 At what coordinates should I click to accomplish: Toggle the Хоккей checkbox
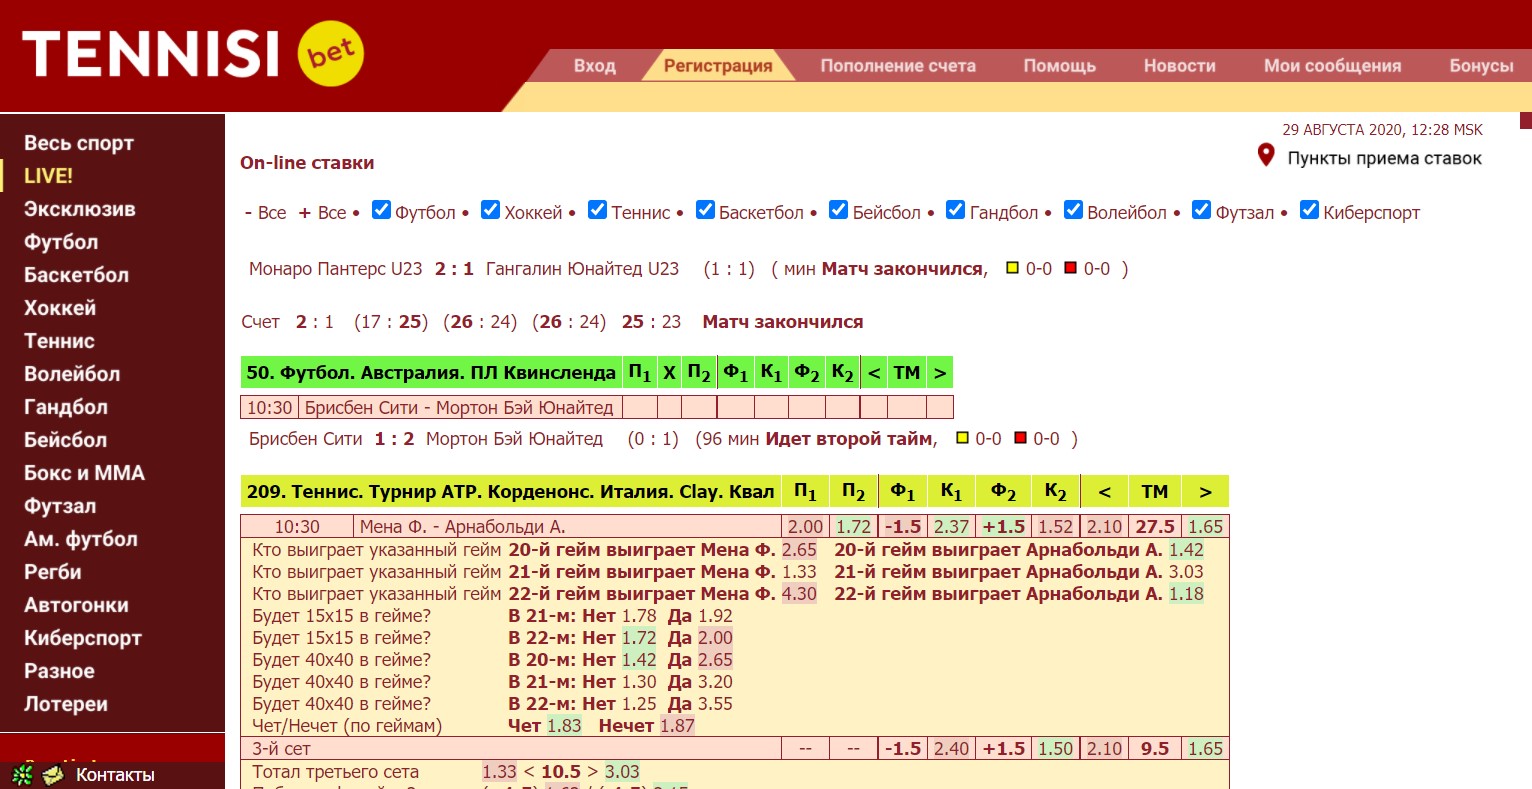pos(490,210)
